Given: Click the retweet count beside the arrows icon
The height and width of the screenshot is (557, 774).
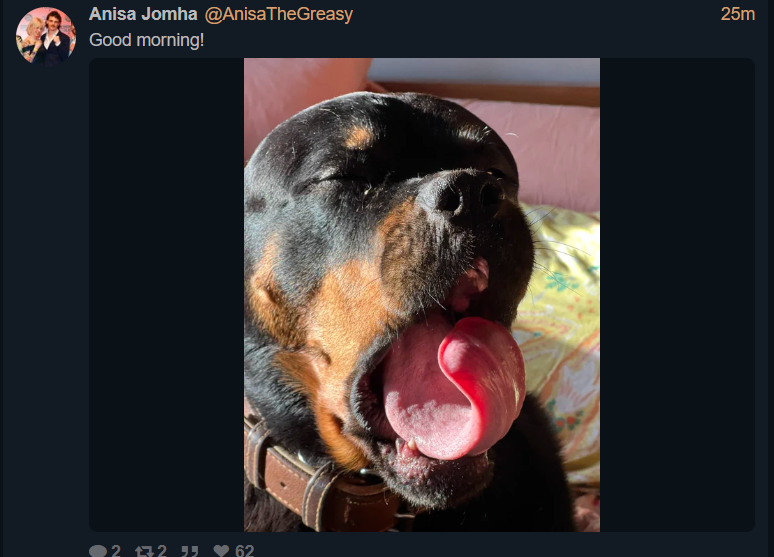Looking at the screenshot, I should (x=162, y=551).
